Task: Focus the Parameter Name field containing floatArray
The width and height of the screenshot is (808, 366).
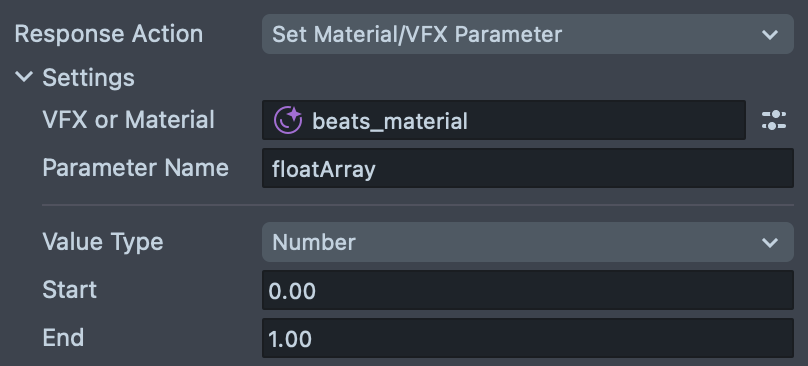Action: click(x=528, y=168)
